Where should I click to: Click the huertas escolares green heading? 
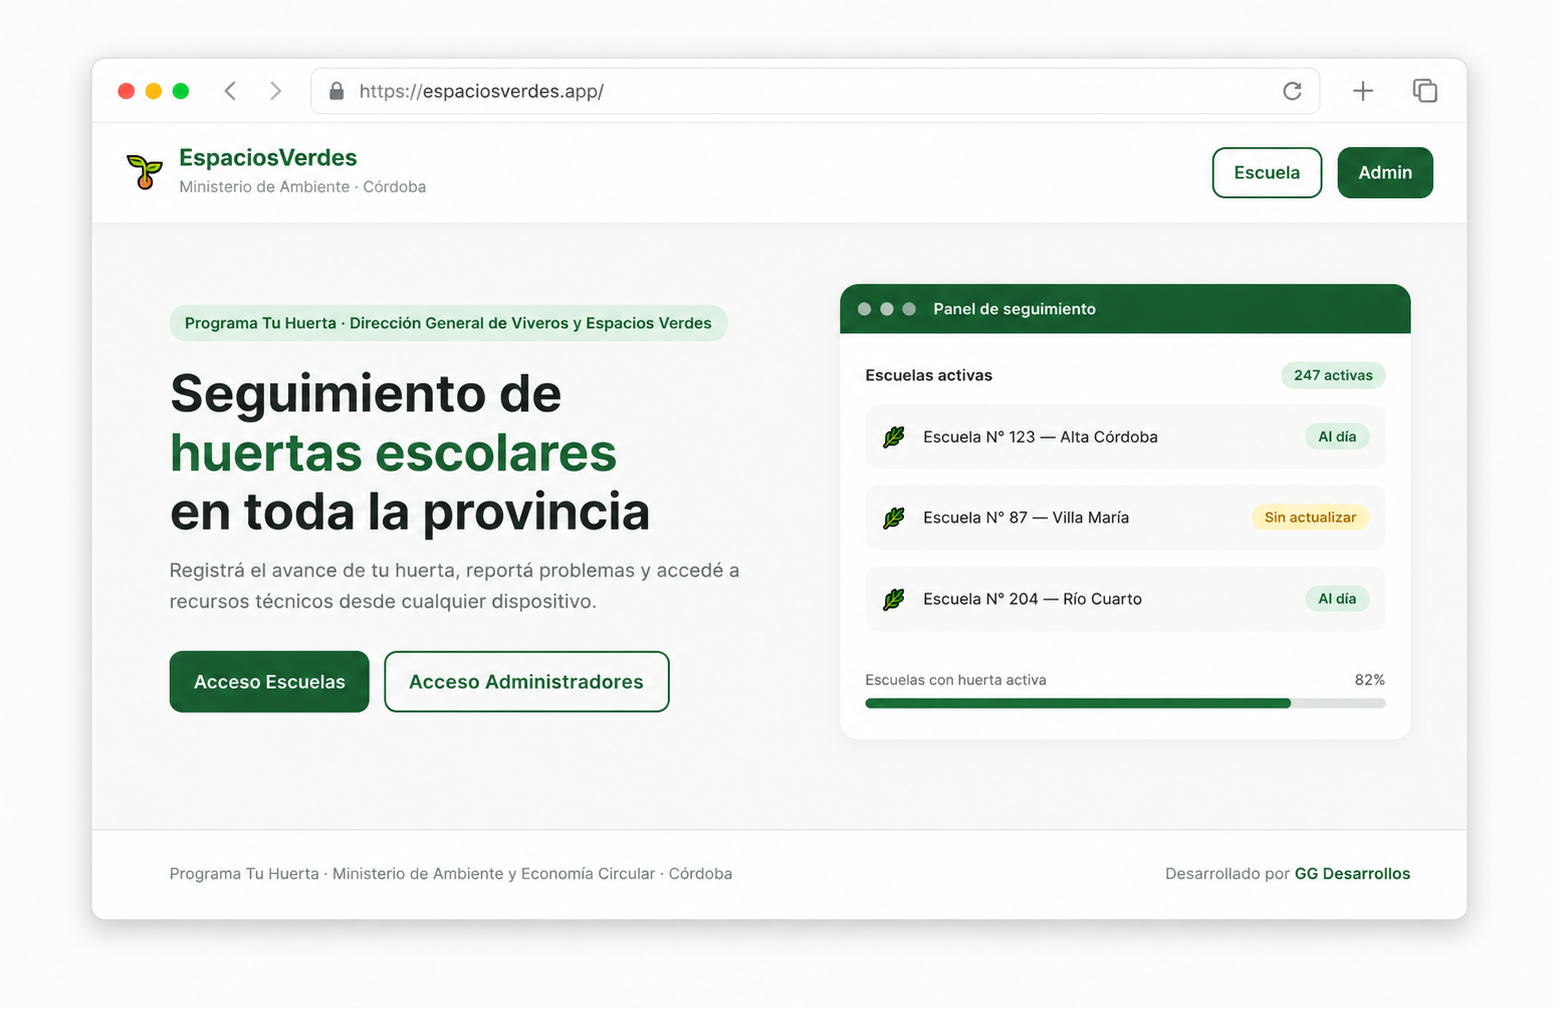[393, 453]
